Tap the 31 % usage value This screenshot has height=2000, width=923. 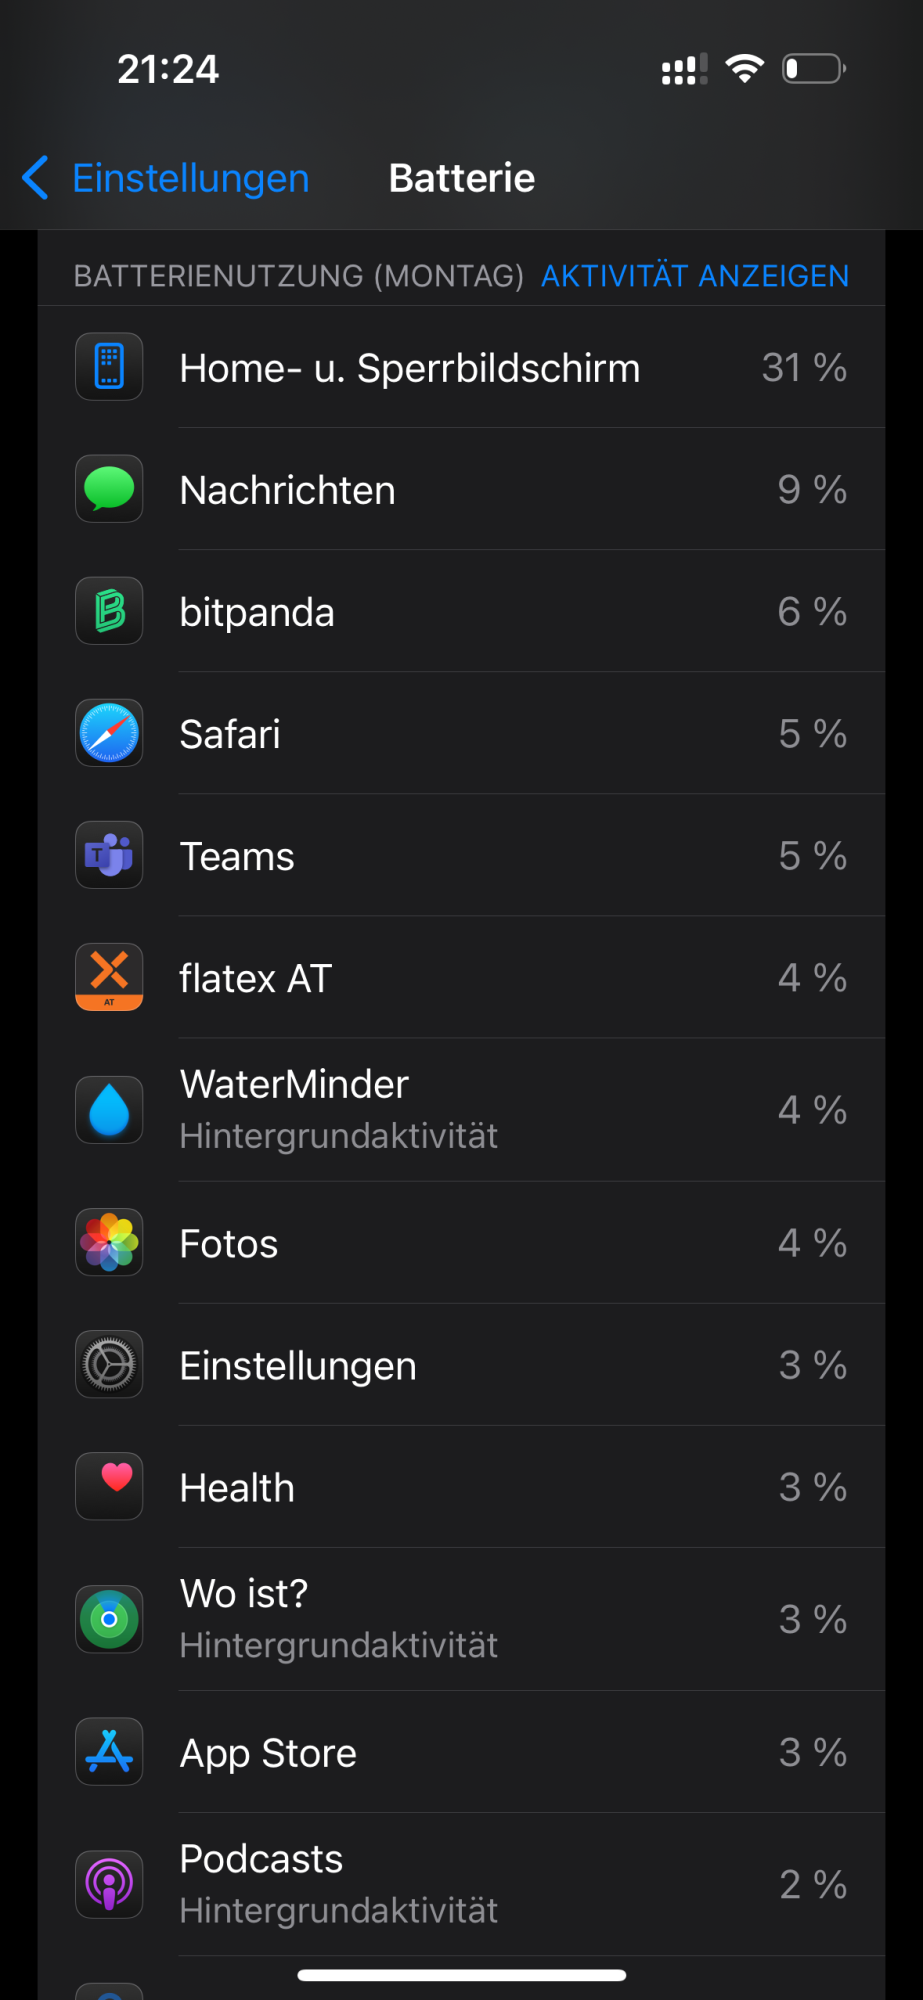[804, 368]
